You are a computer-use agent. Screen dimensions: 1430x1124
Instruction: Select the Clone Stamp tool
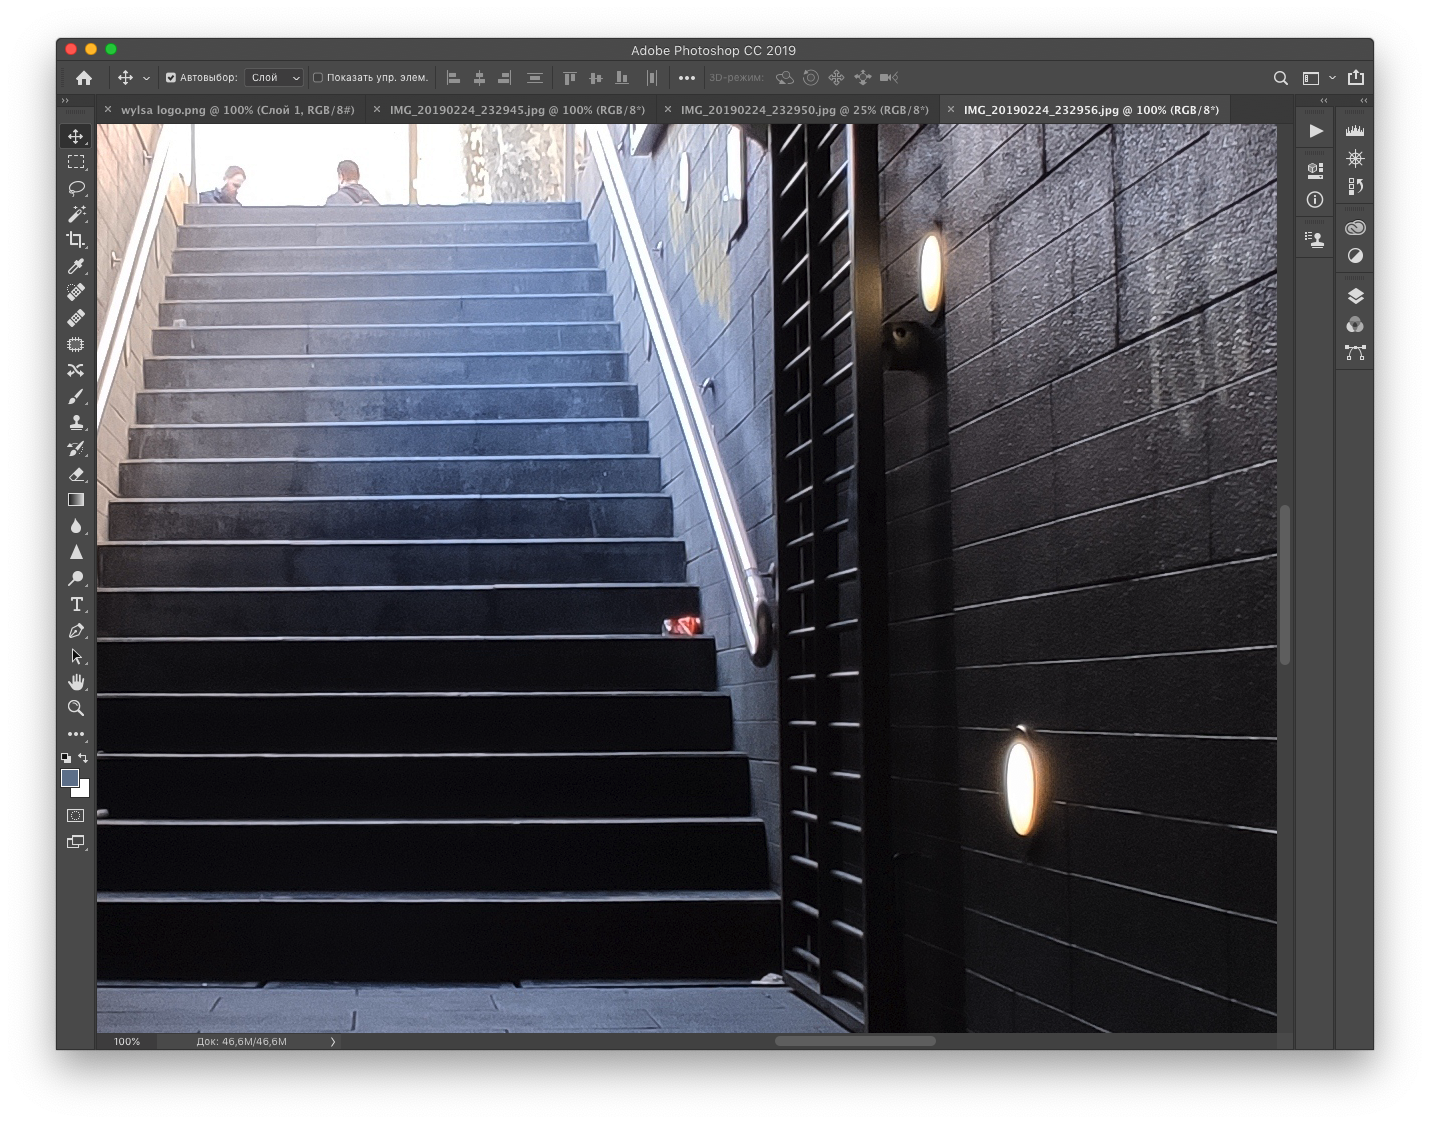(76, 422)
